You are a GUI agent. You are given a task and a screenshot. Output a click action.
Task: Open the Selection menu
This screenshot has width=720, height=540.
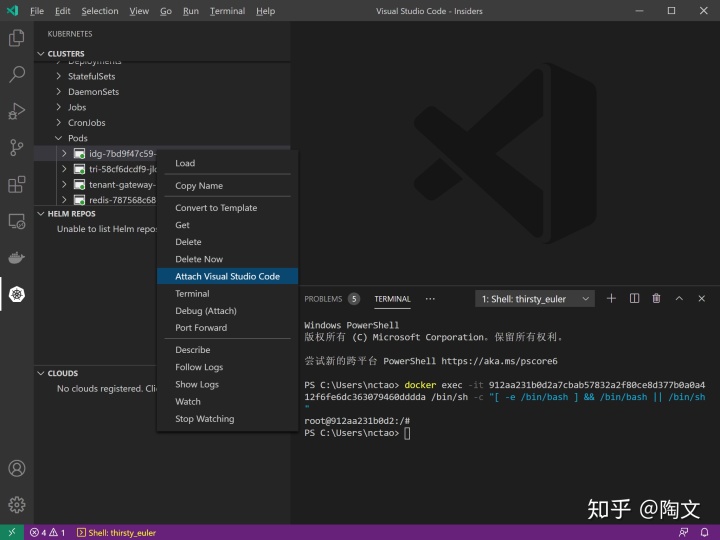click(x=100, y=11)
